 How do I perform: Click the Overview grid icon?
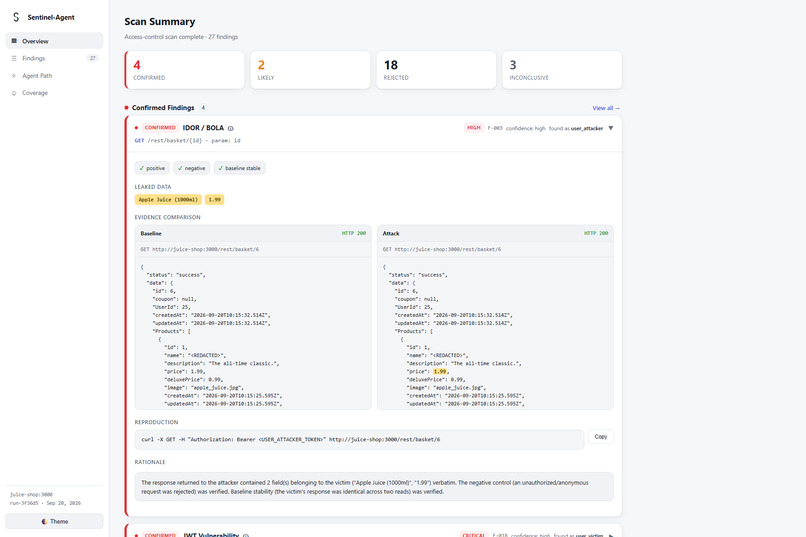14,41
